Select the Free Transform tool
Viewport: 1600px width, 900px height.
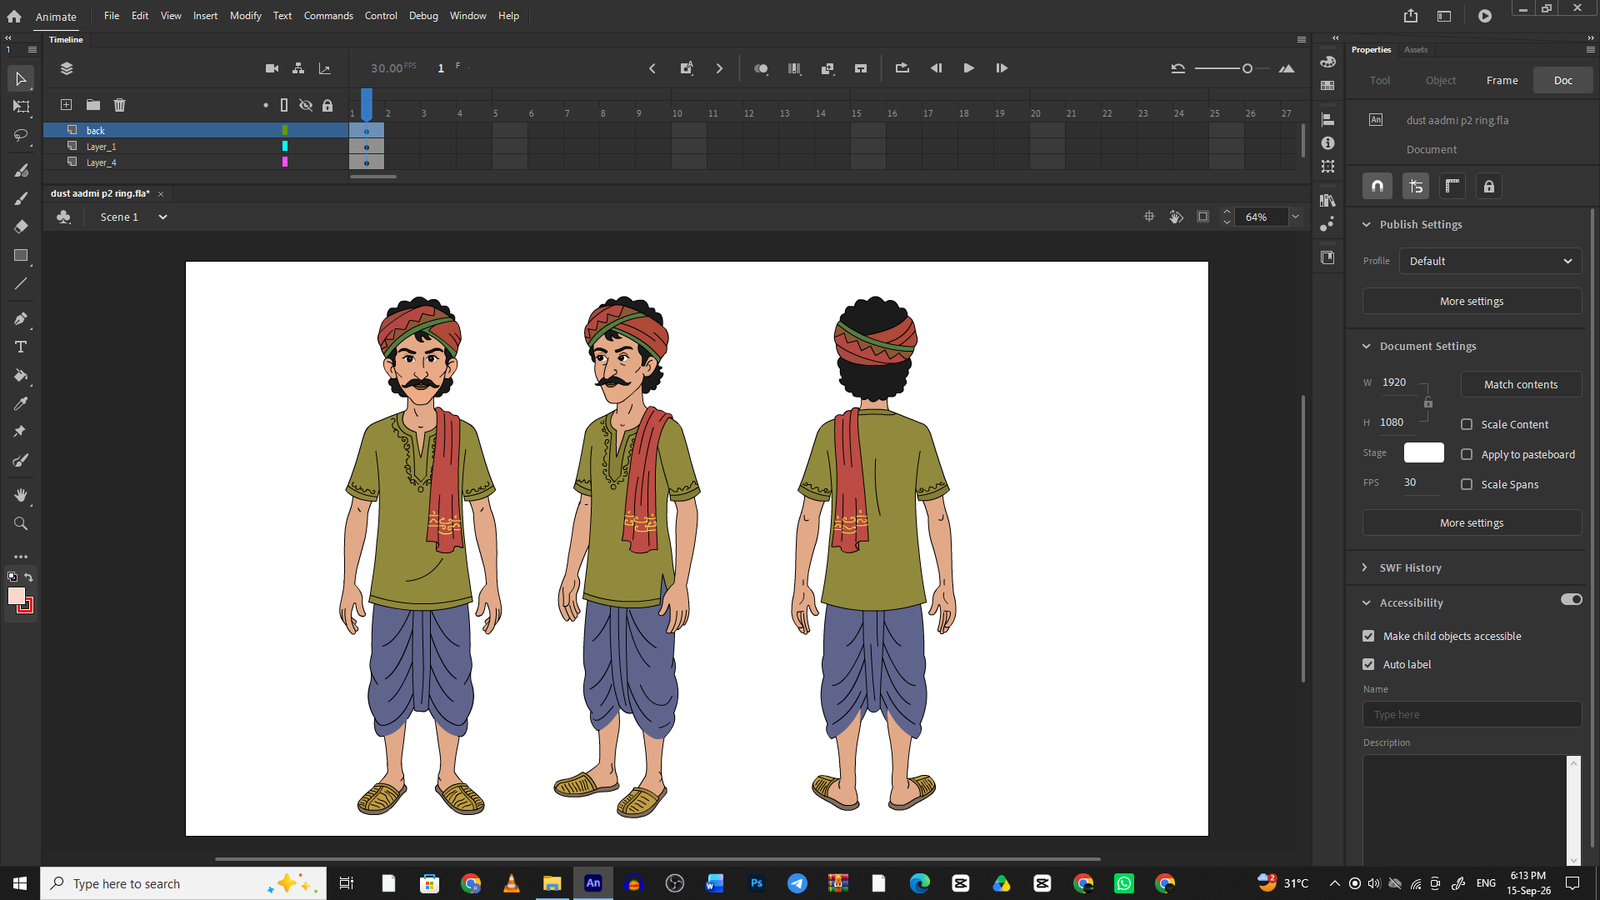pyautogui.click(x=21, y=107)
